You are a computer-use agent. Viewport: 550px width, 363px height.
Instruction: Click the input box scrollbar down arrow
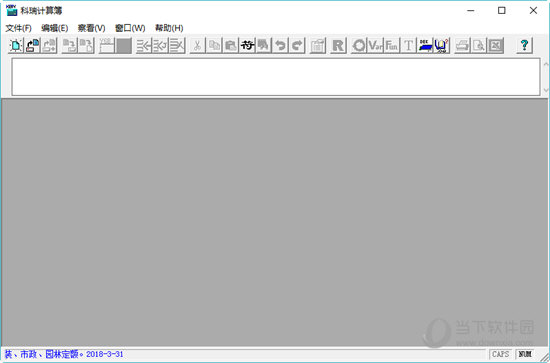pyautogui.click(x=546, y=90)
